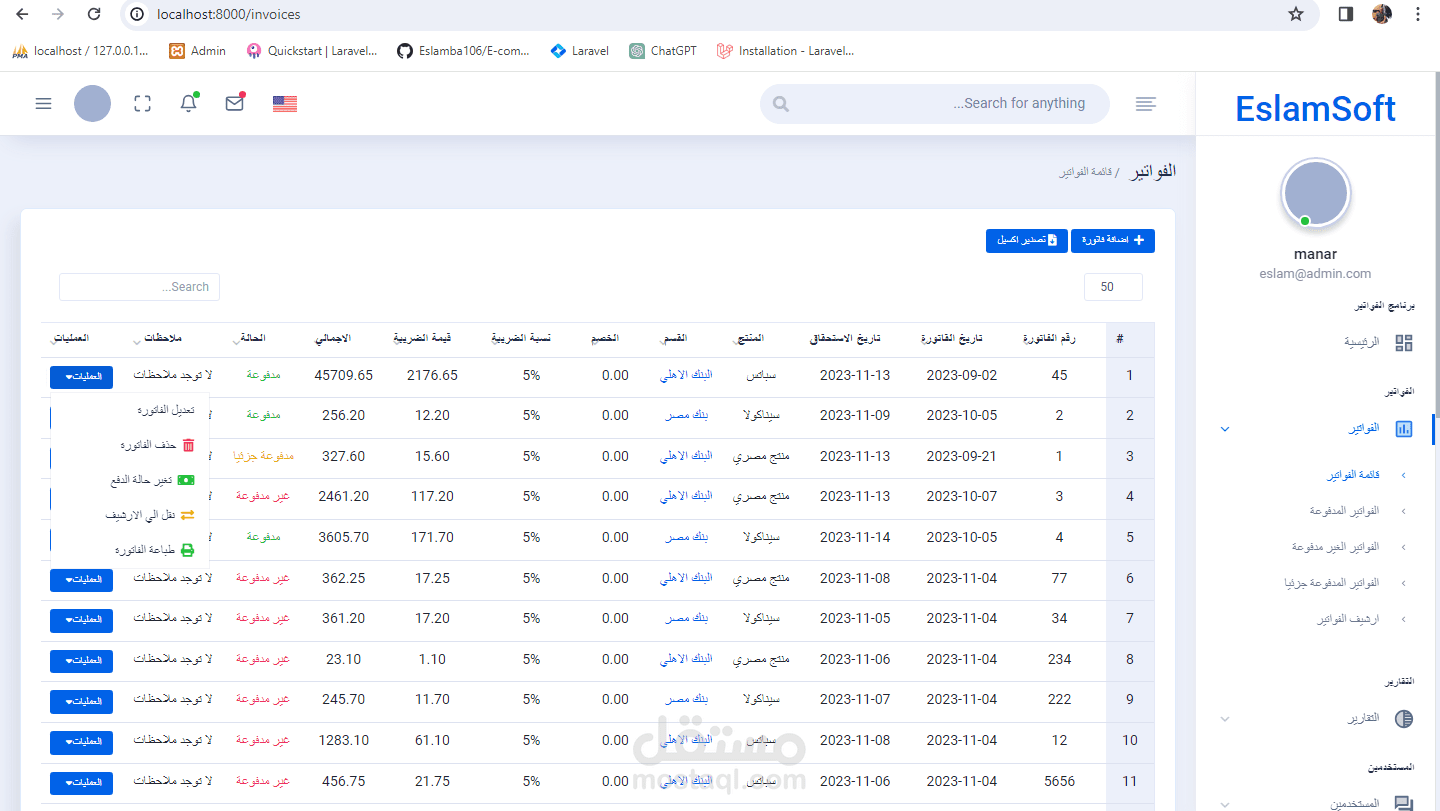Select the US flag language icon
This screenshot has width=1440, height=811.
285,103
